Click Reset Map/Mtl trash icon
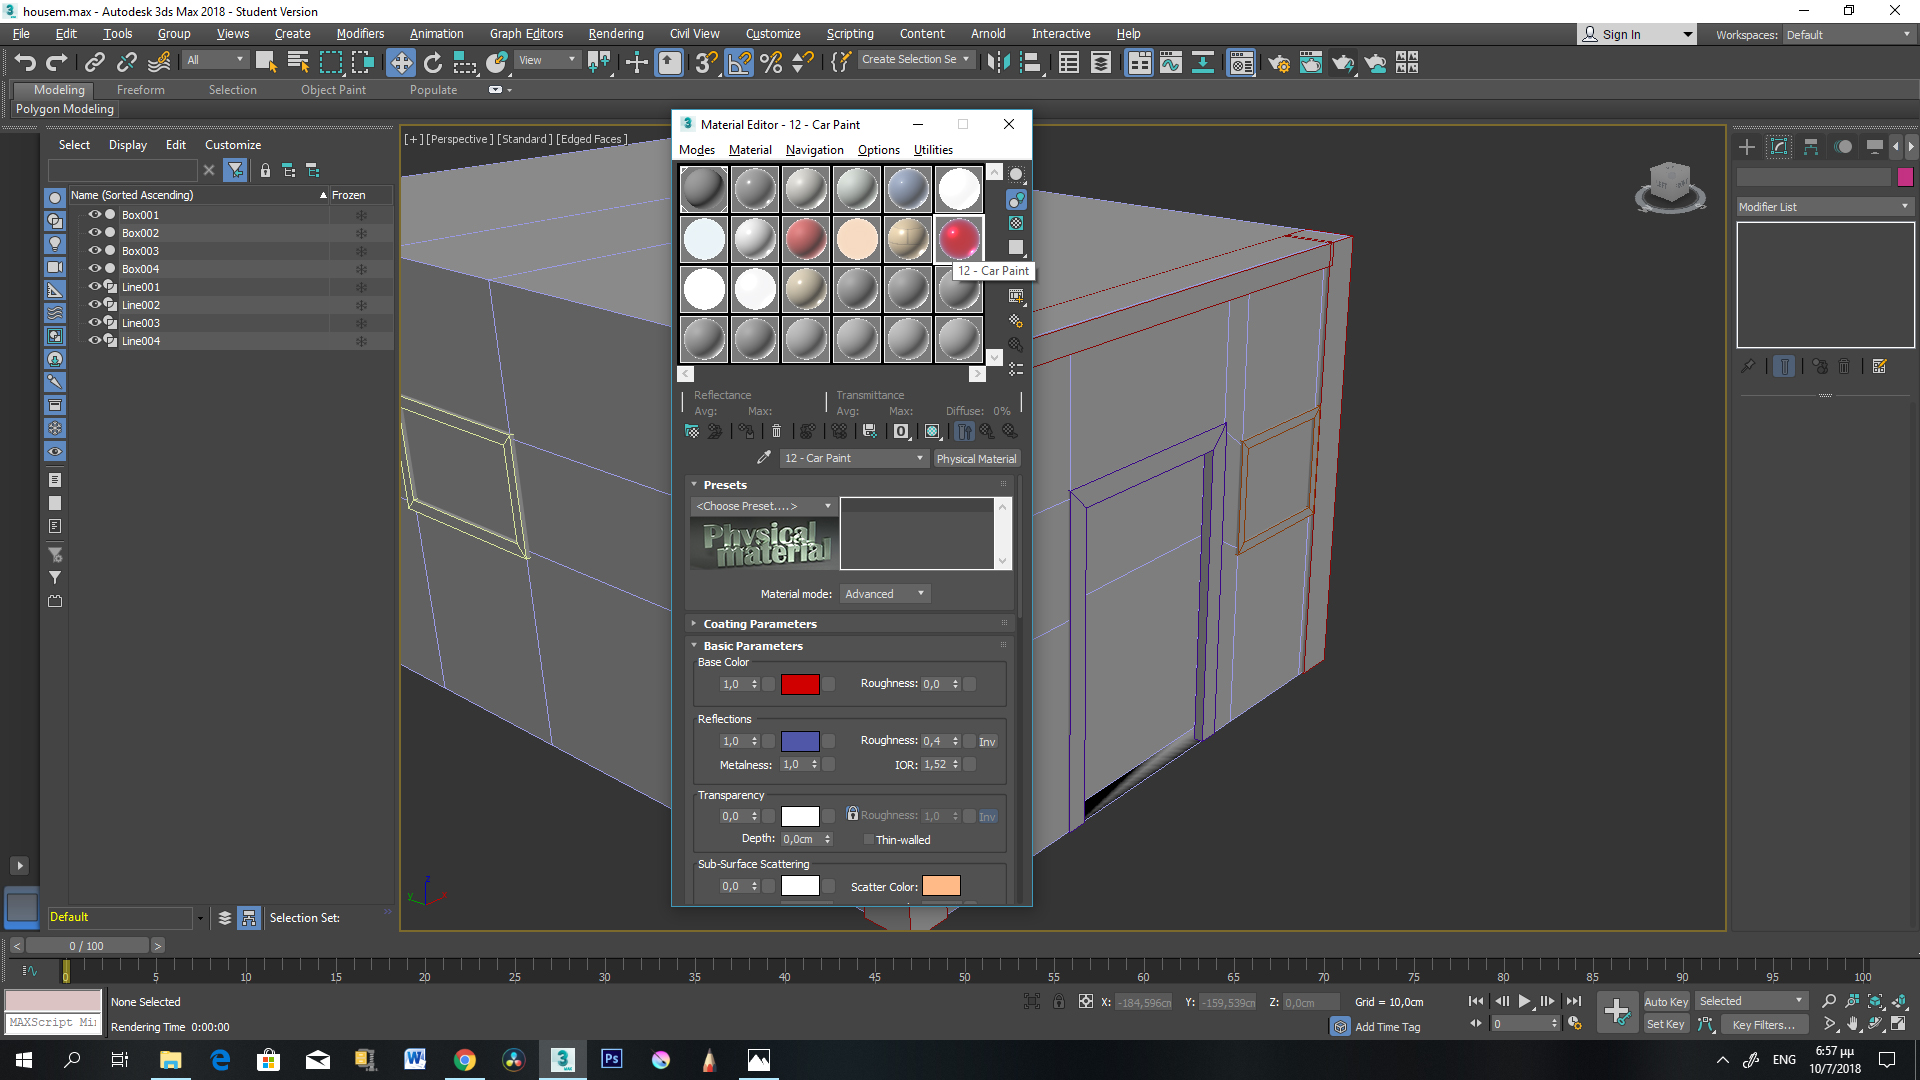The image size is (1920, 1080). pos(776,431)
